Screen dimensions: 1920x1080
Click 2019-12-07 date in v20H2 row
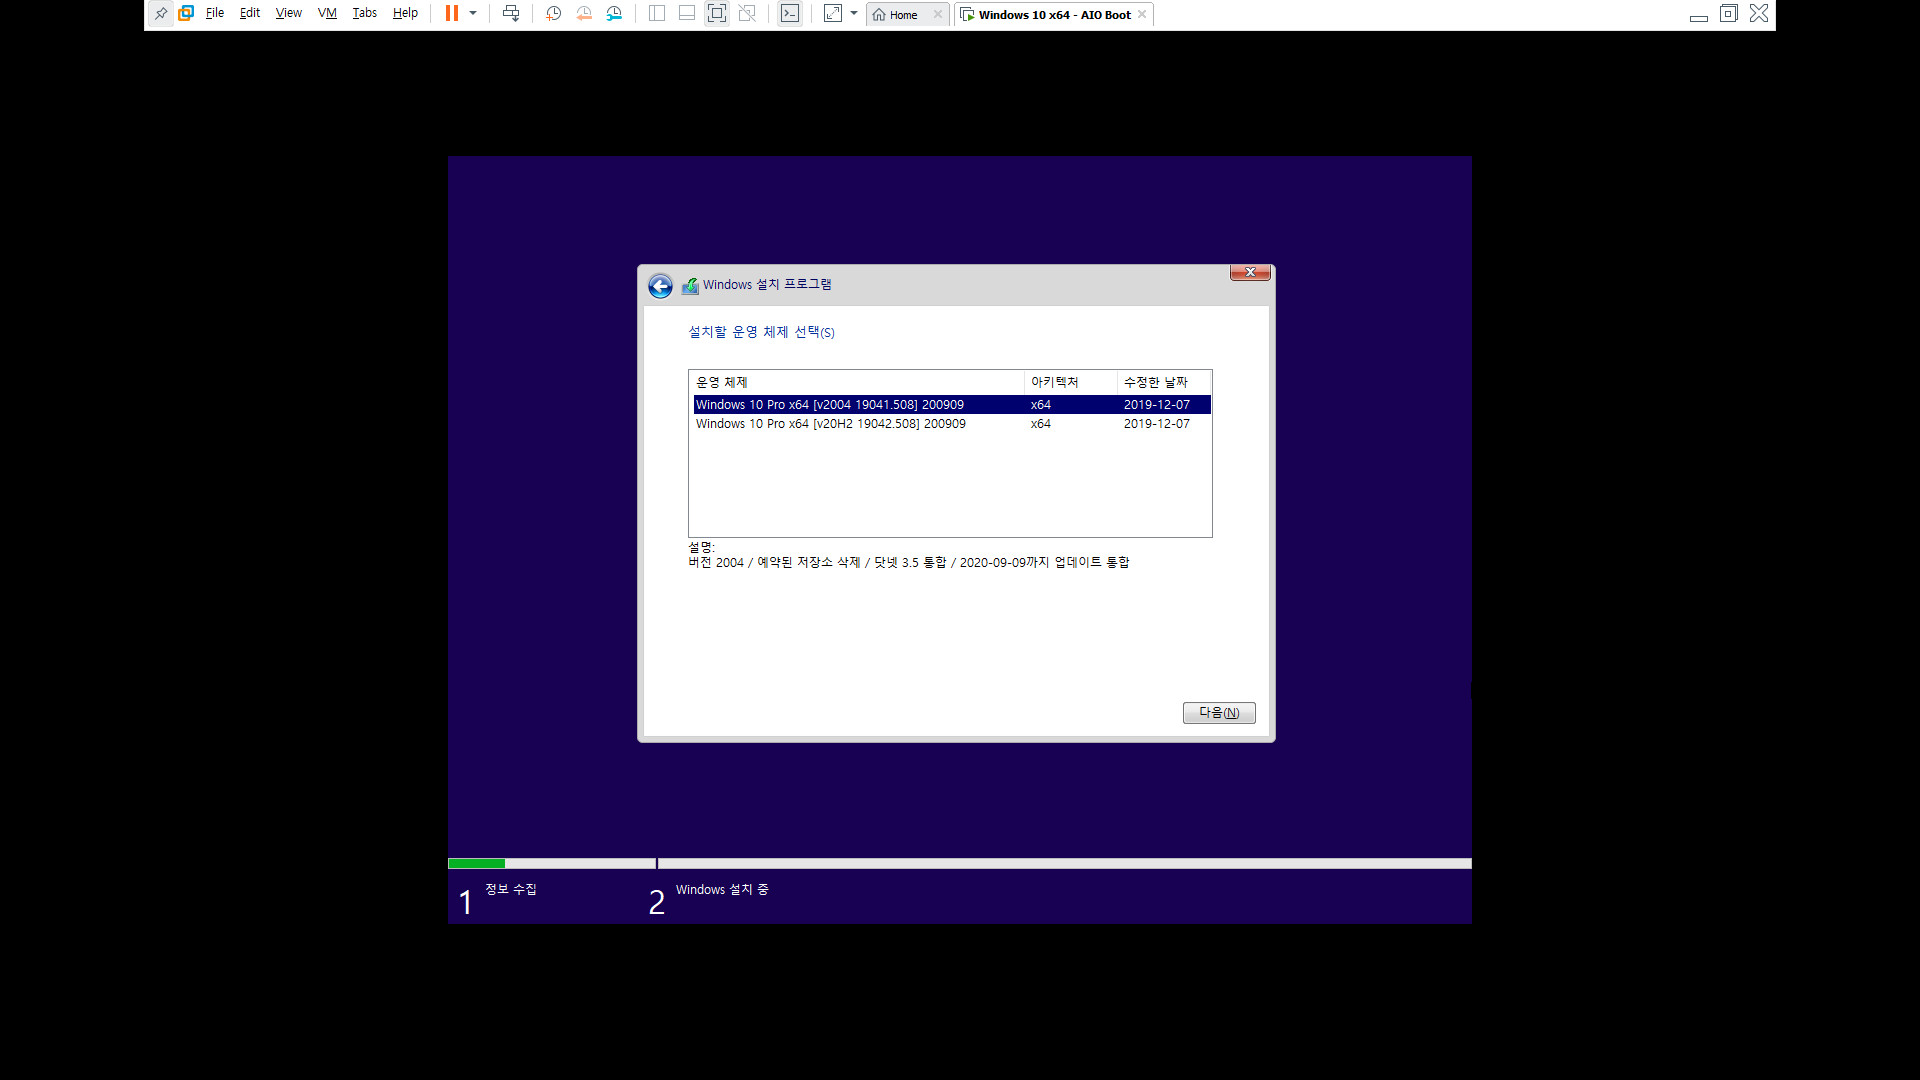pyautogui.click(x=1157, y=424)
